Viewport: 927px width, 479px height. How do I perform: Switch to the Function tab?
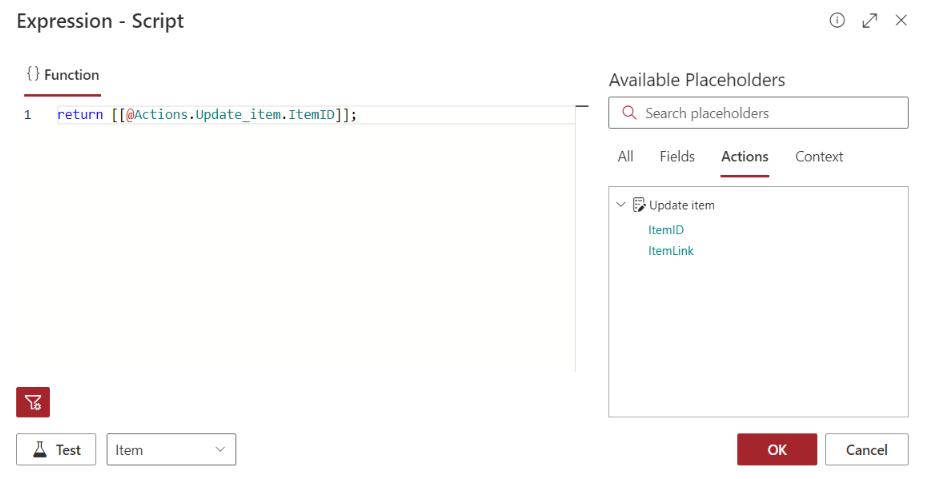63,75
